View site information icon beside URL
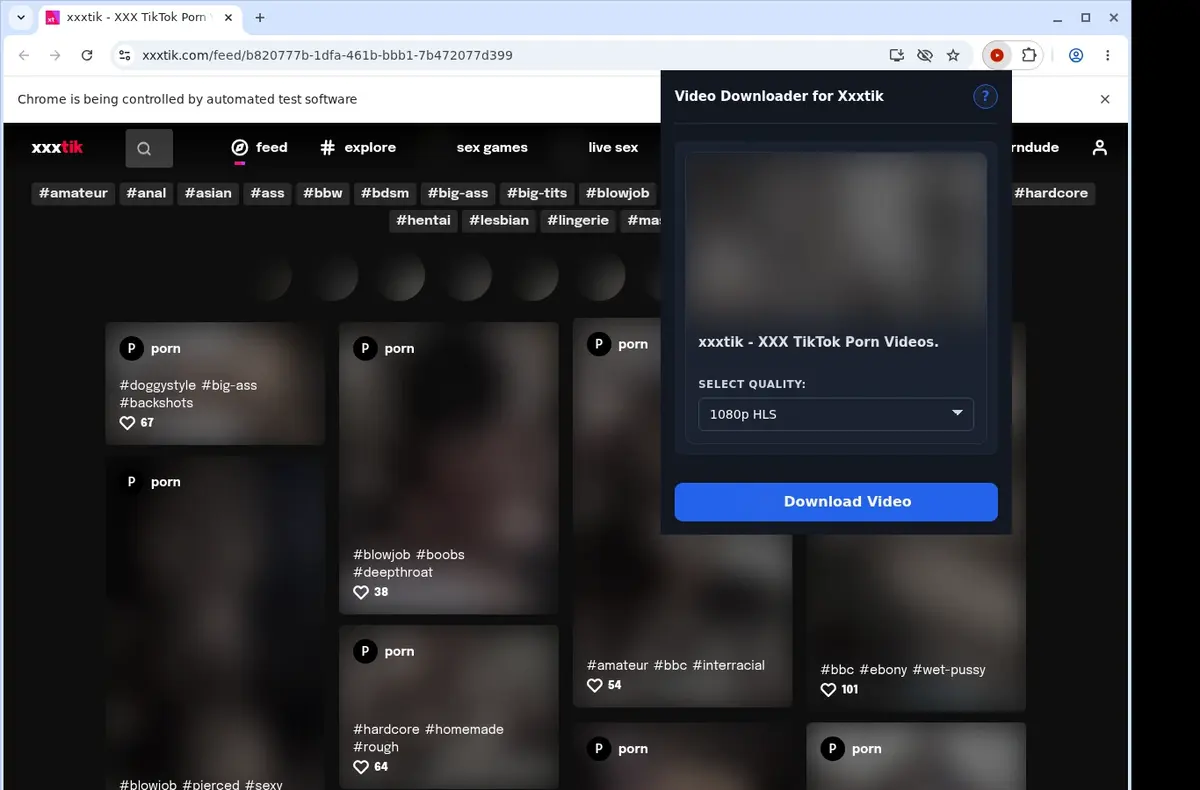This screenshot has height=790, width=1200. (124, 56)
